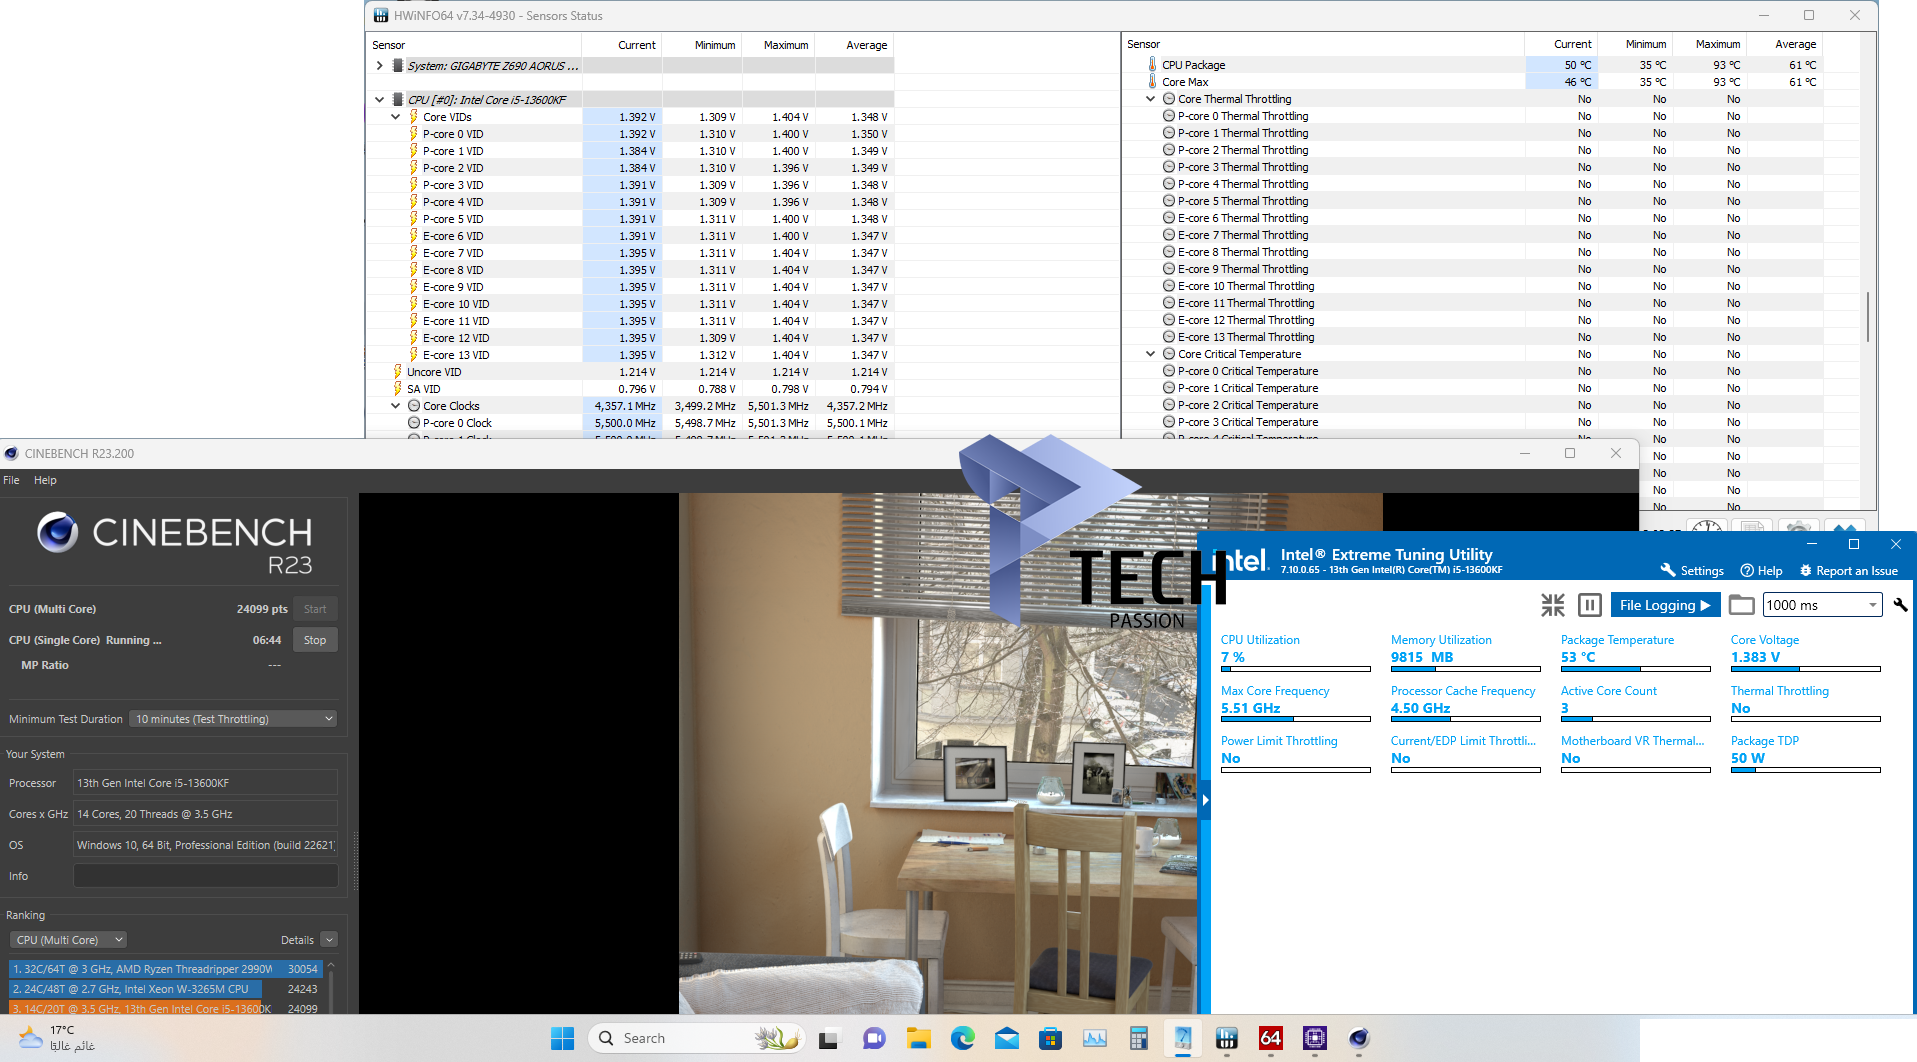
Task: Collapse the Core VIDs tree node
Action: click(396, 117)
